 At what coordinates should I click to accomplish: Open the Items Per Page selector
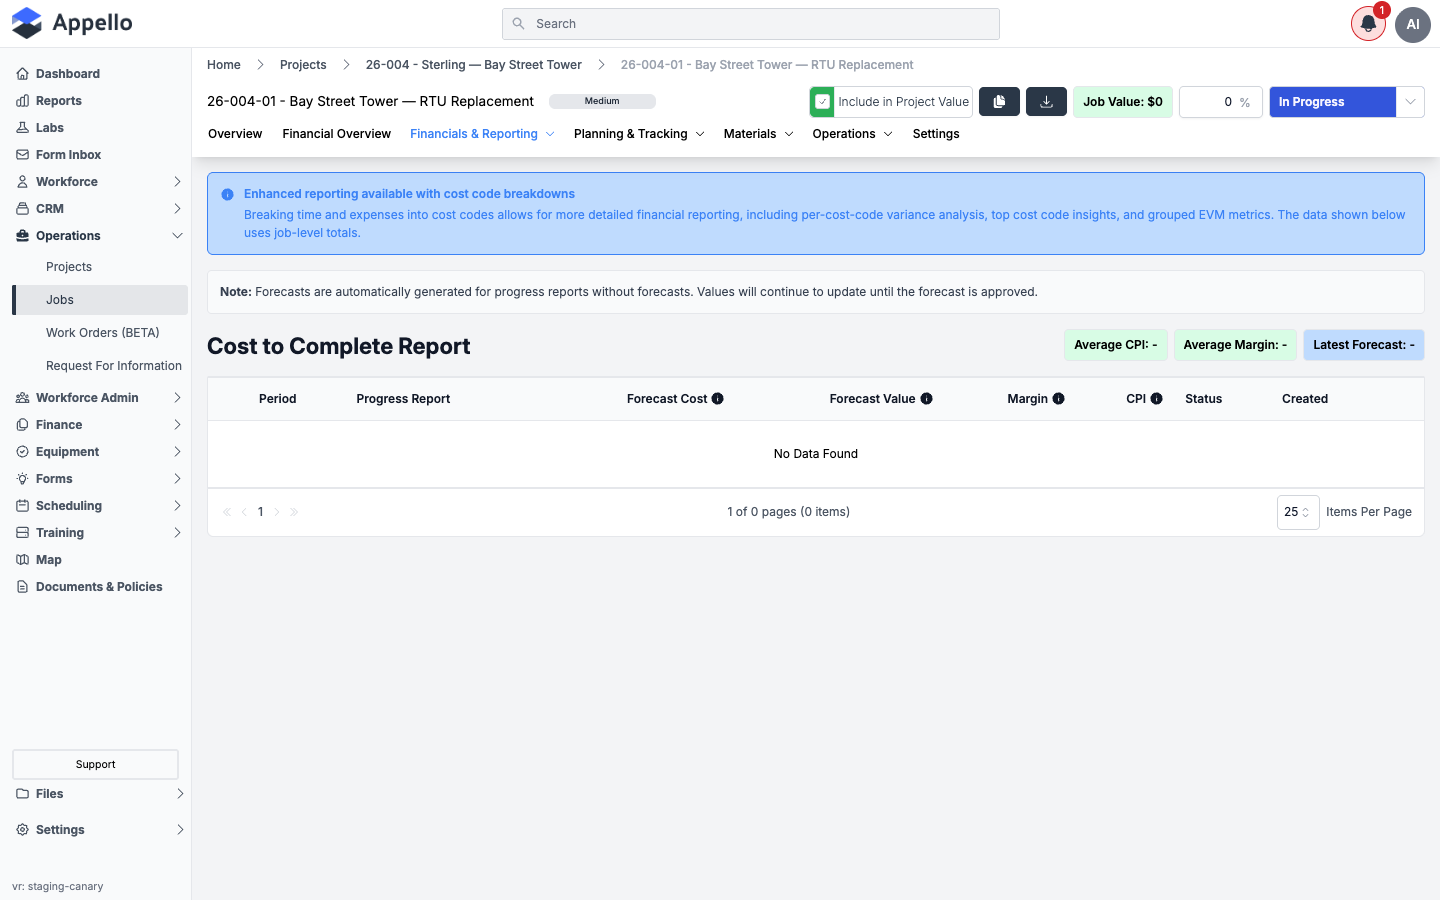1298,512
